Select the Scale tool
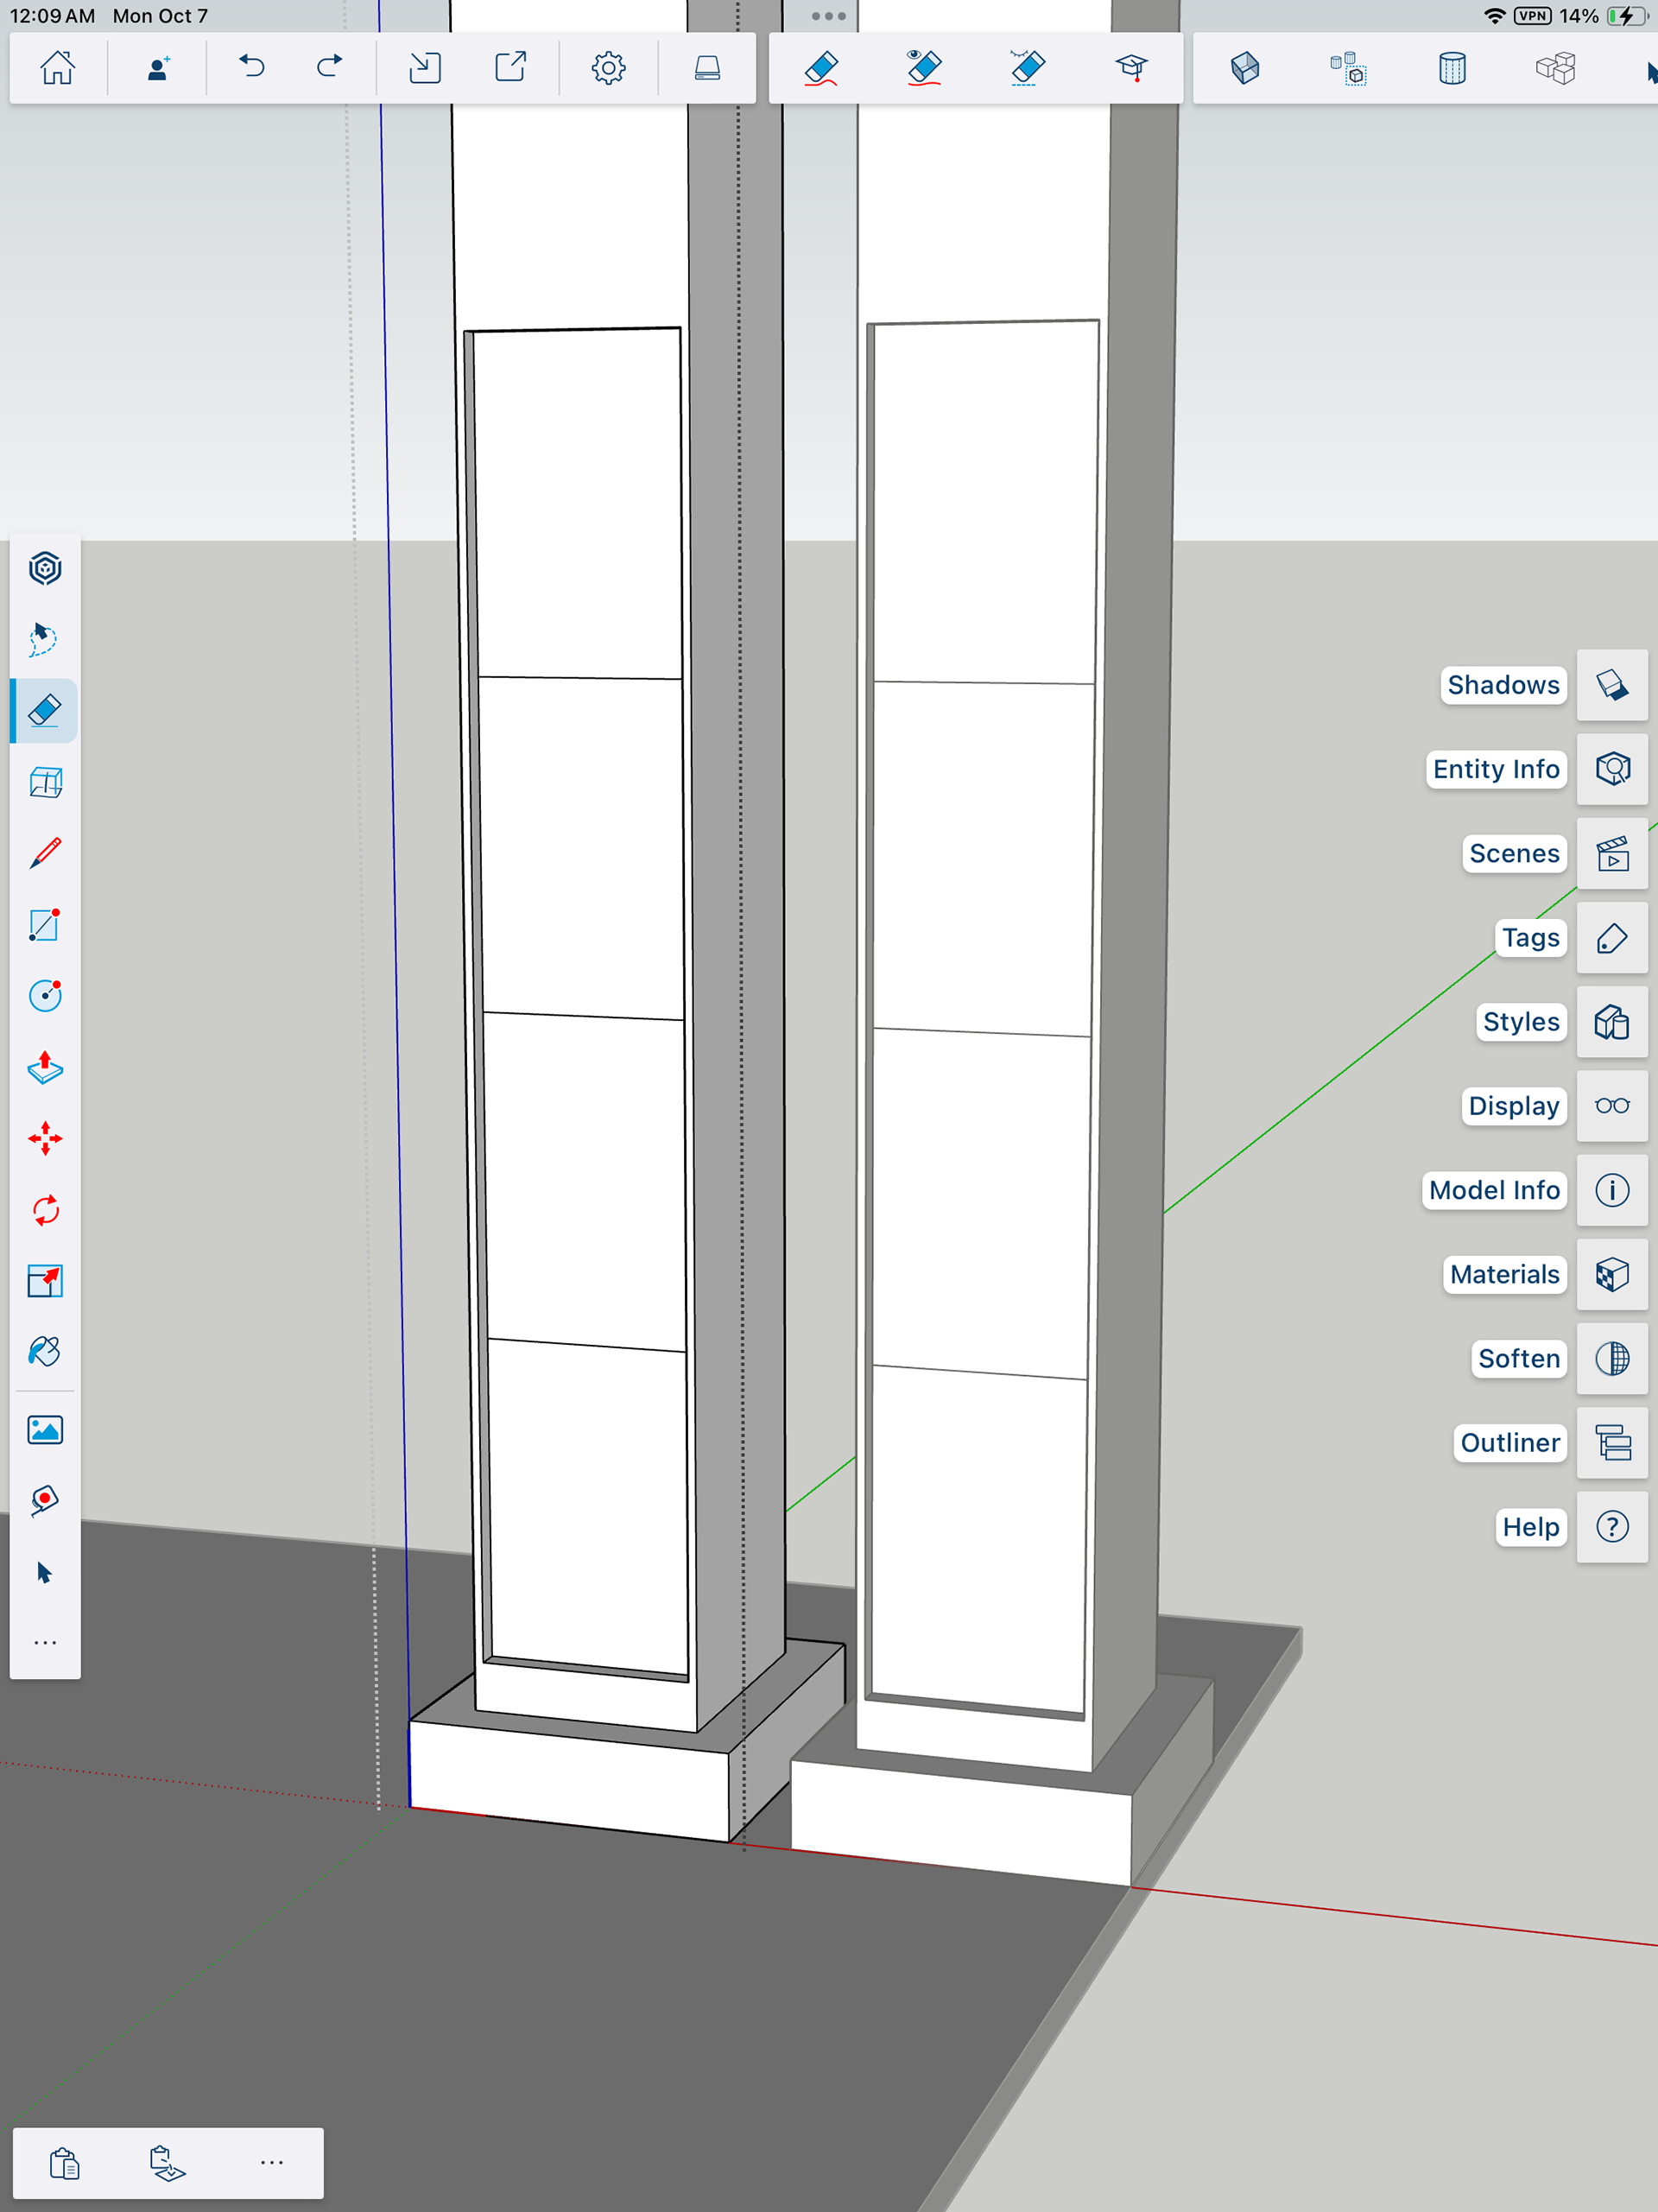 [x=45, y=1281]
